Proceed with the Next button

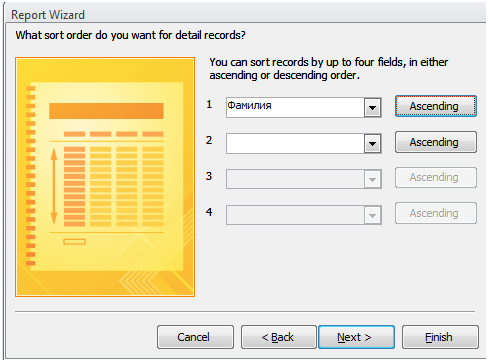(x=356, y=337)
